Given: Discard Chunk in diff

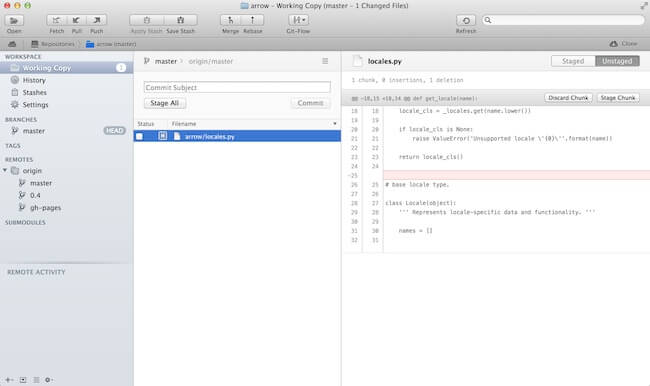Looking at the screenshot, I should tap(568, 98).
